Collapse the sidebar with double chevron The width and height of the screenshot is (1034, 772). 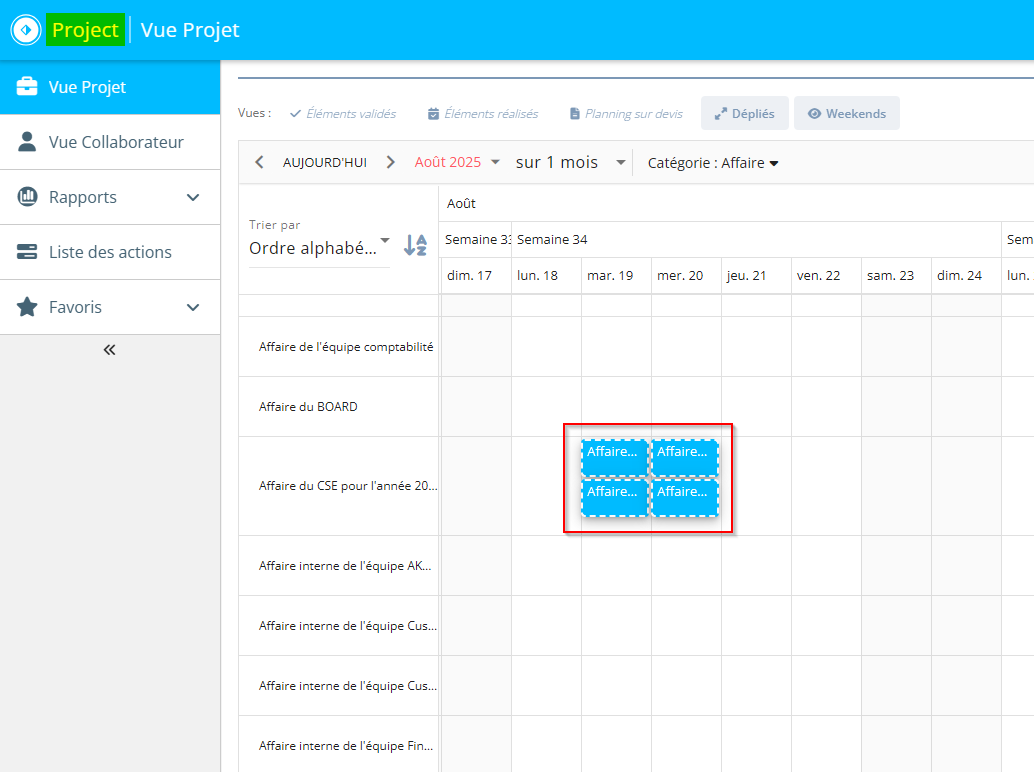pyautogui.click(x=110, y=350)
